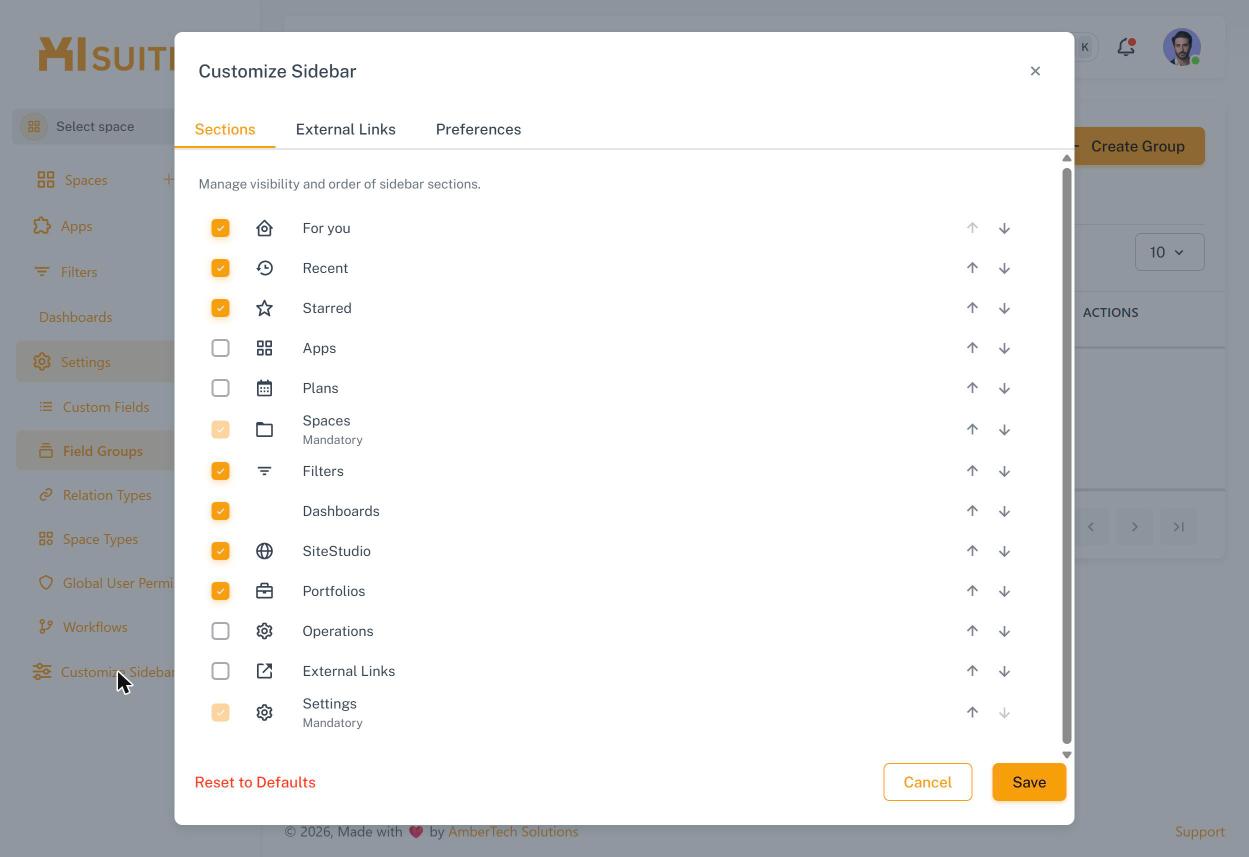
Task: Move Plans section down
Action: pos(1004,388)
